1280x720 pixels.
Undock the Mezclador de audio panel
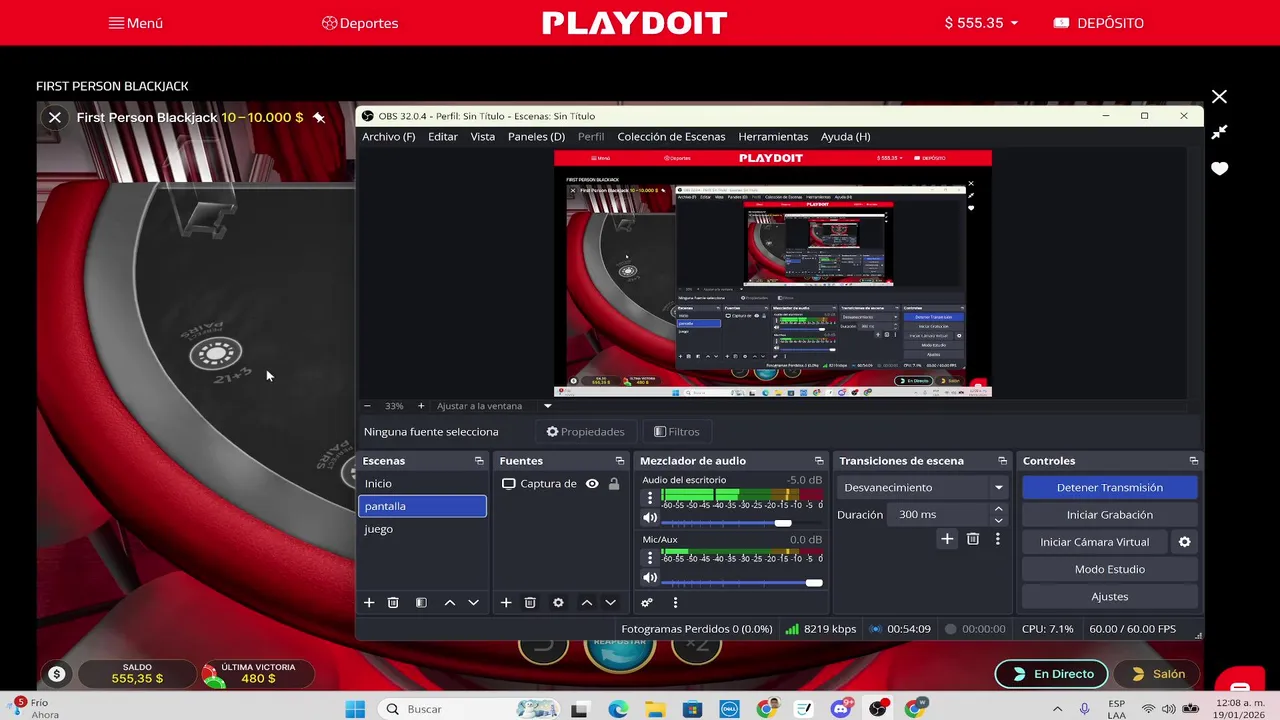(x=819, y=461)
